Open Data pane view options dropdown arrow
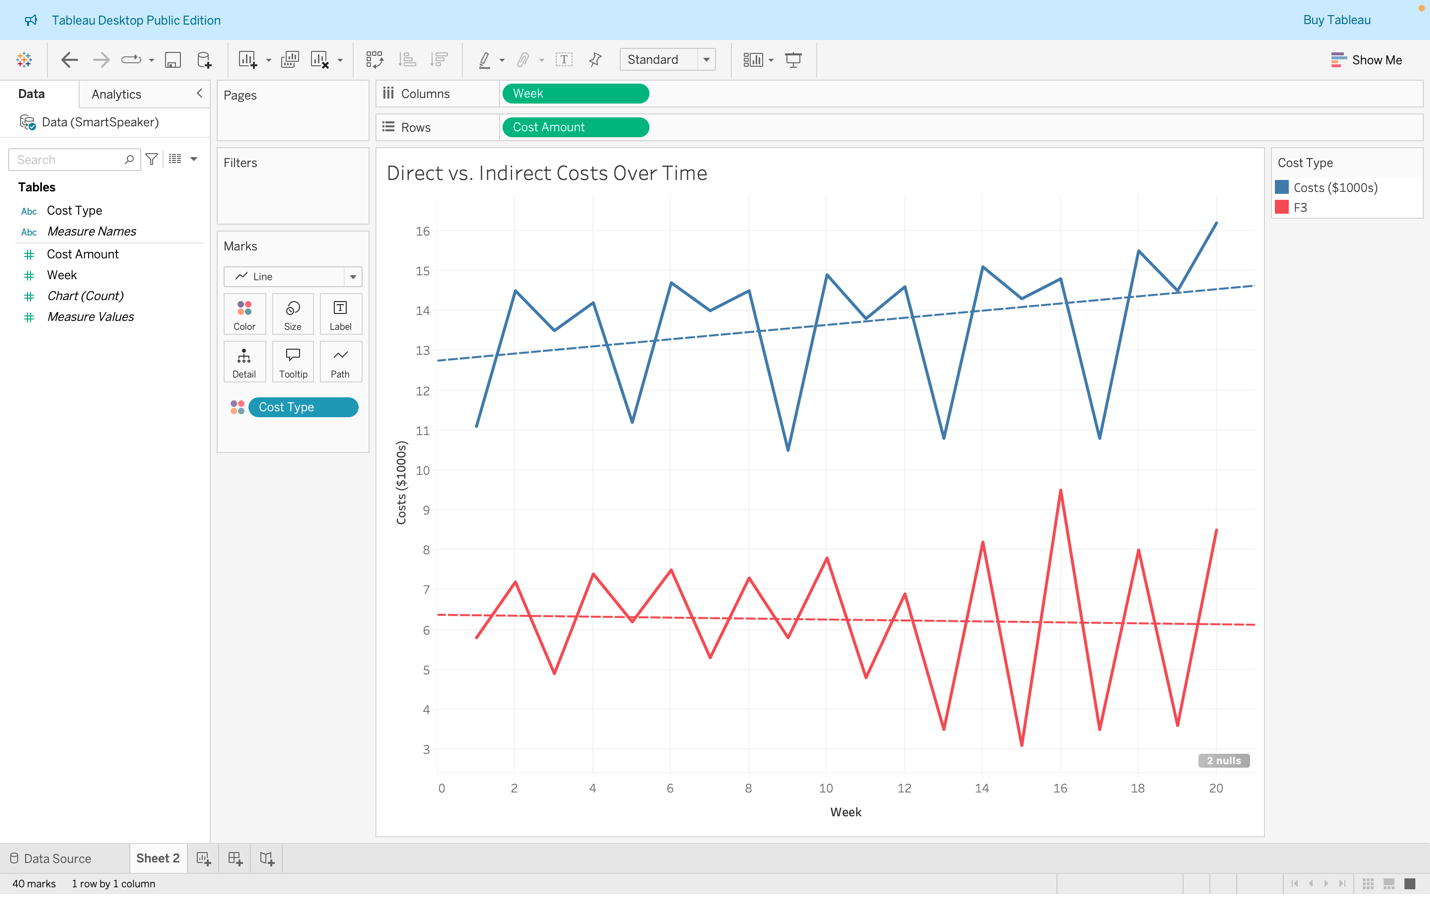Image resolution: width=1430 pixels, height=898 pixels. click(x=194, y=159)
